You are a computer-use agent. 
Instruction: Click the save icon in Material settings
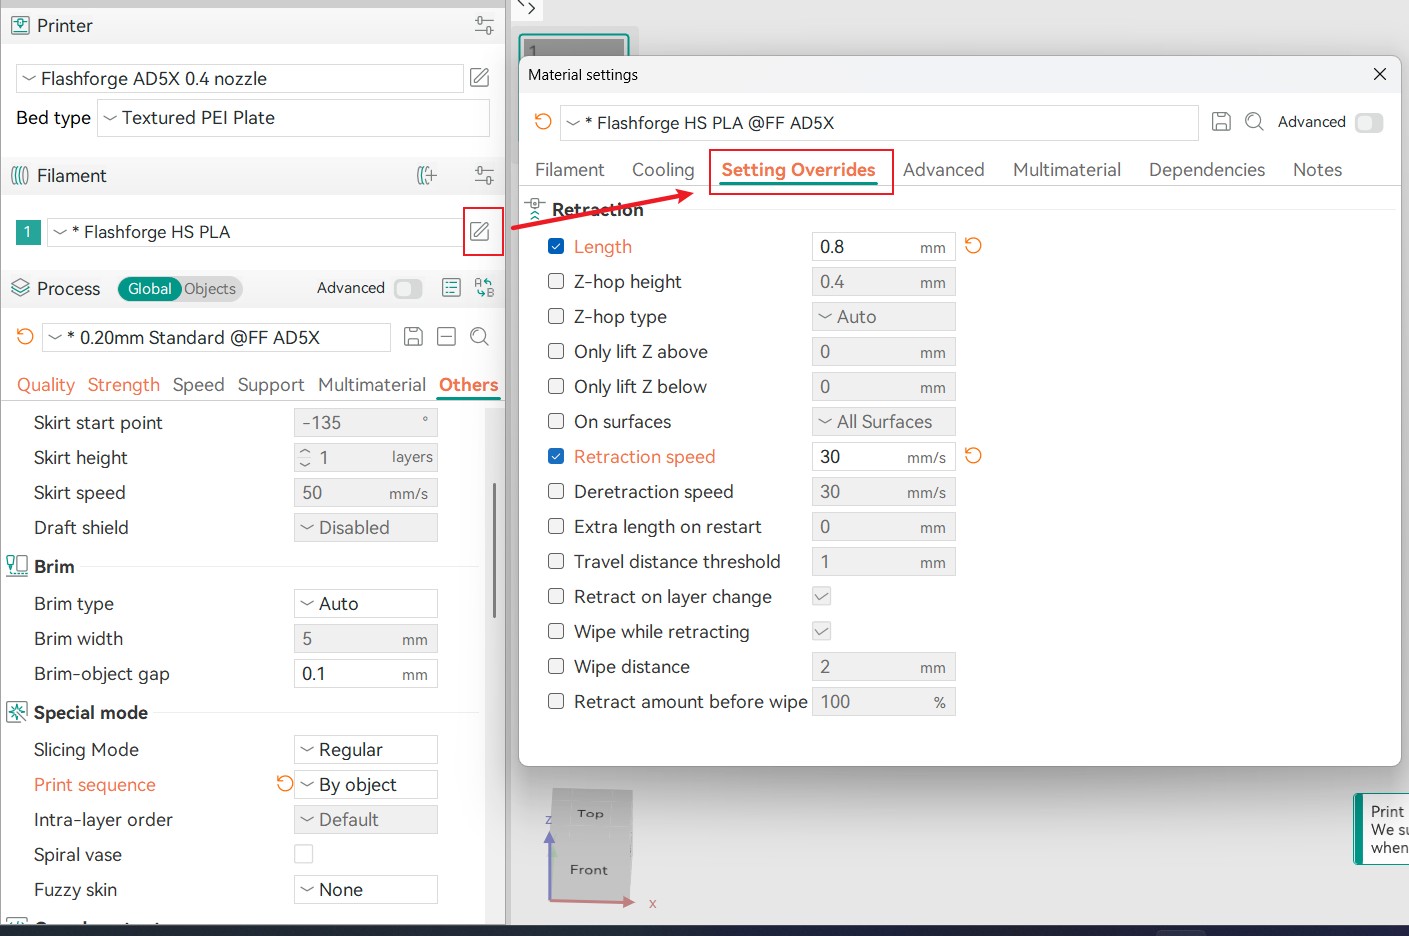pyautogui.click(x=1221, y=122)
